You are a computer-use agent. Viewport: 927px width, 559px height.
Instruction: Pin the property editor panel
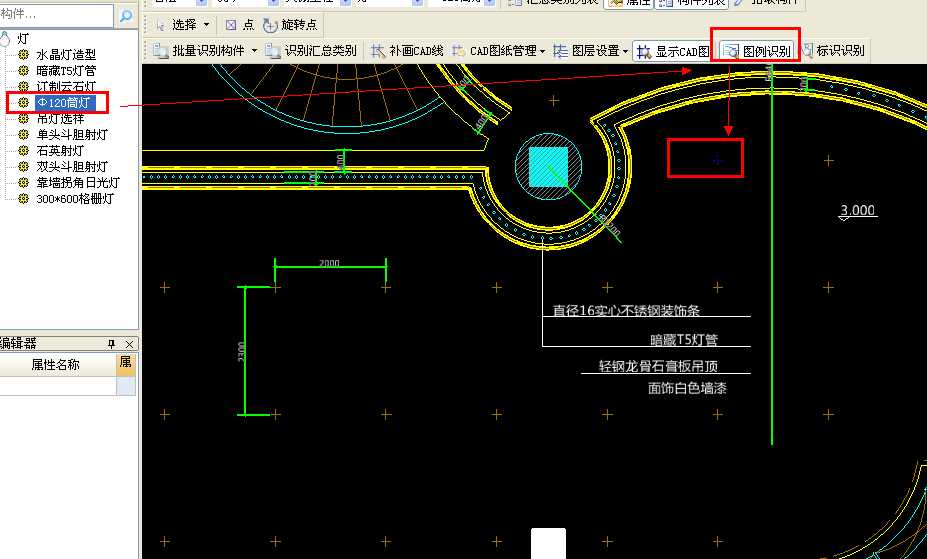point(112,343)
